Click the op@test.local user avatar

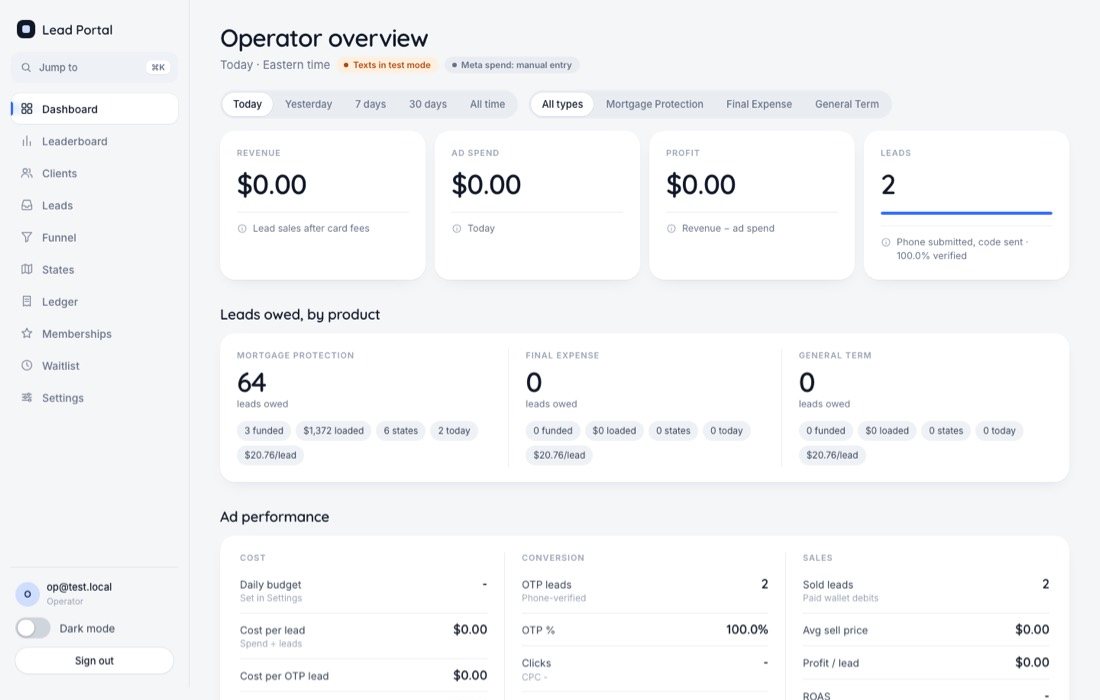point(27,594)
